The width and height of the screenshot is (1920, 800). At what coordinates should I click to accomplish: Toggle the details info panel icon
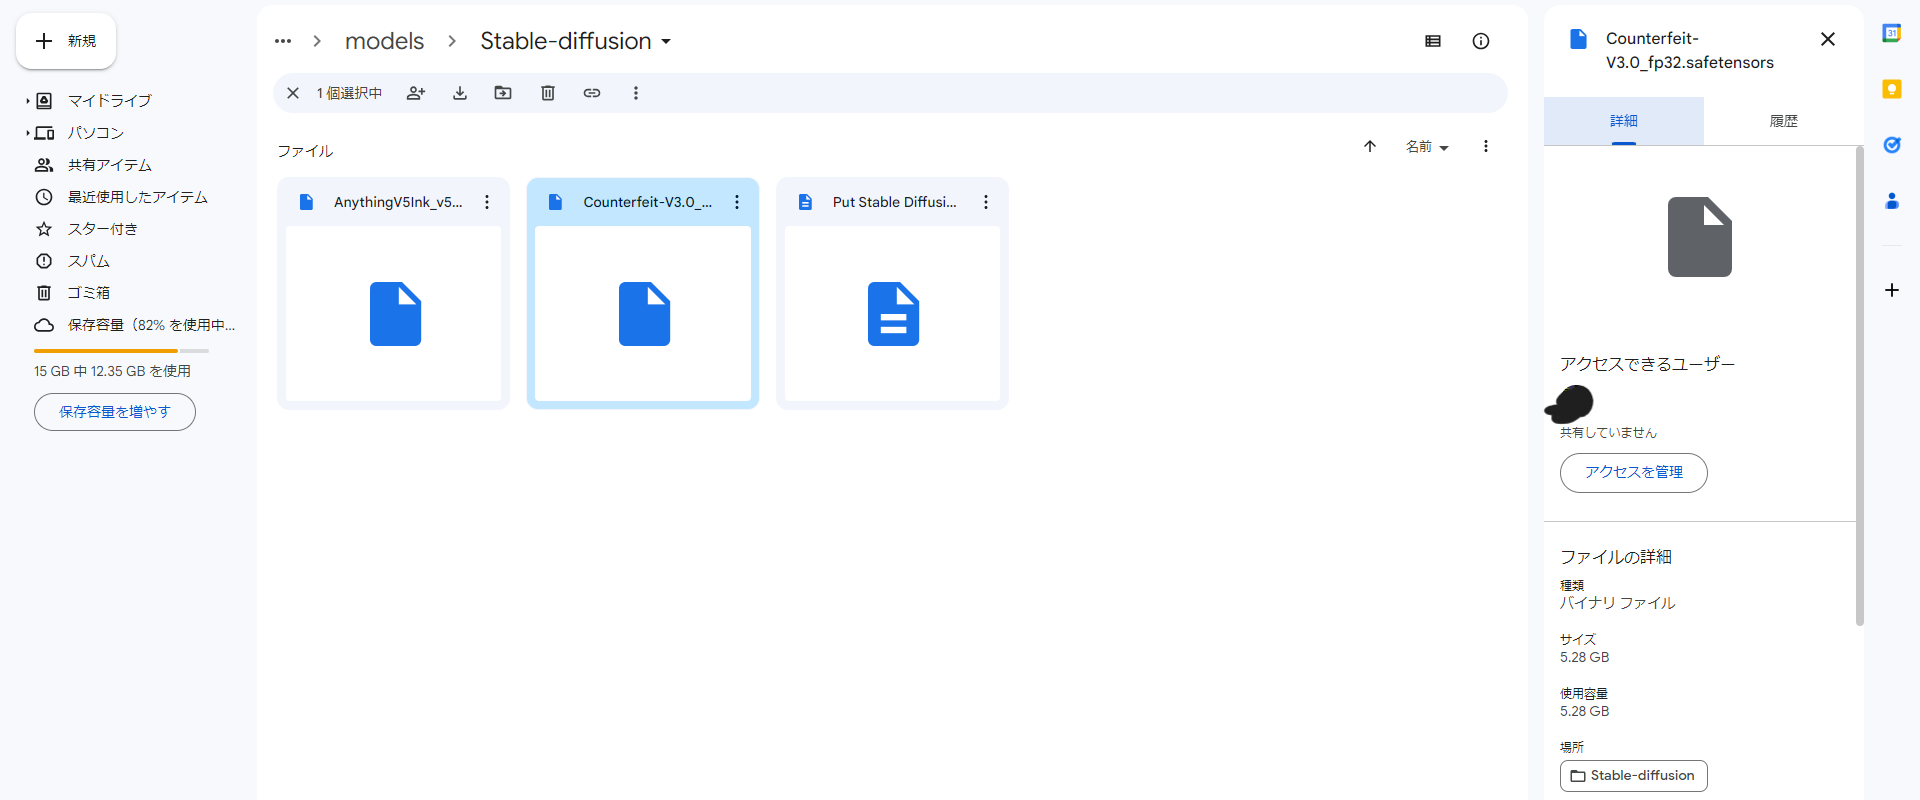point(1481,41)
